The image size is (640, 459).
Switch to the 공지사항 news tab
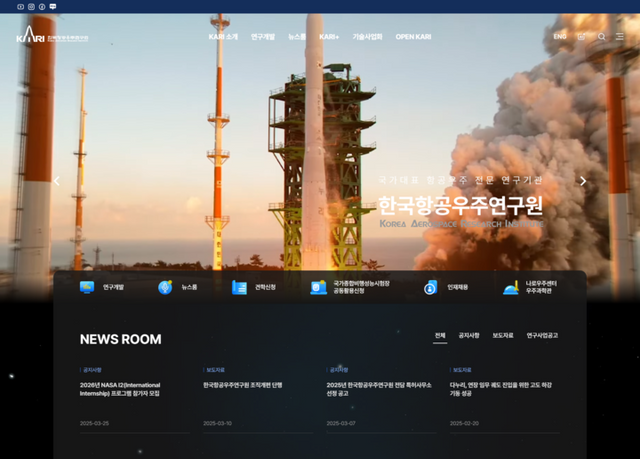pos(469,335)
